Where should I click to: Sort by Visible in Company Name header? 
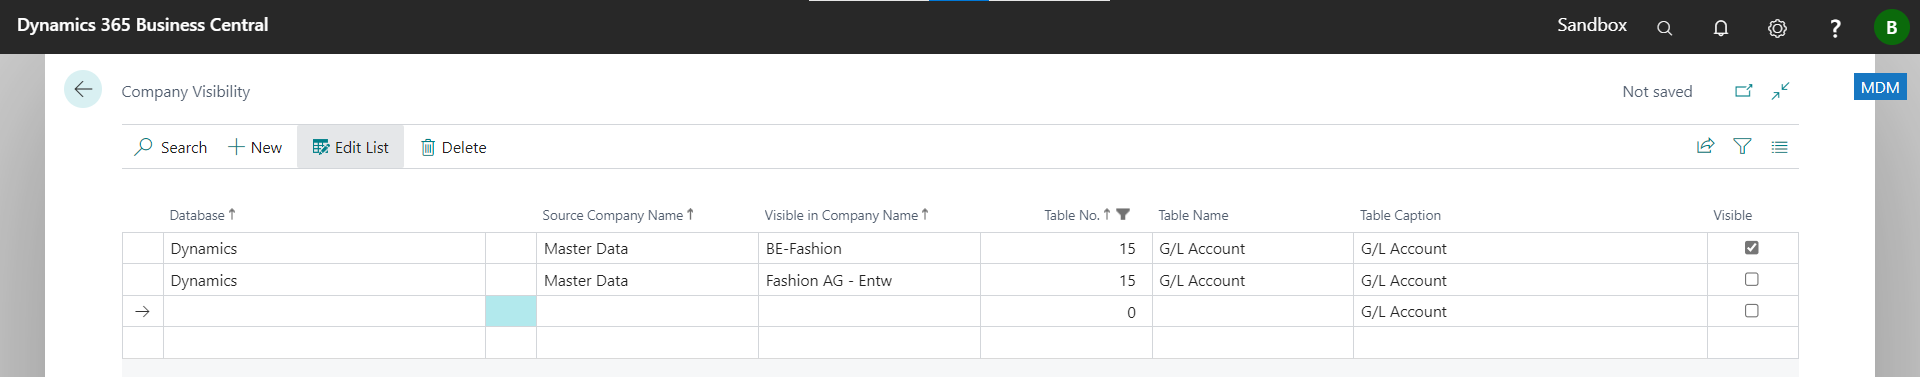(x=846, y=215)
